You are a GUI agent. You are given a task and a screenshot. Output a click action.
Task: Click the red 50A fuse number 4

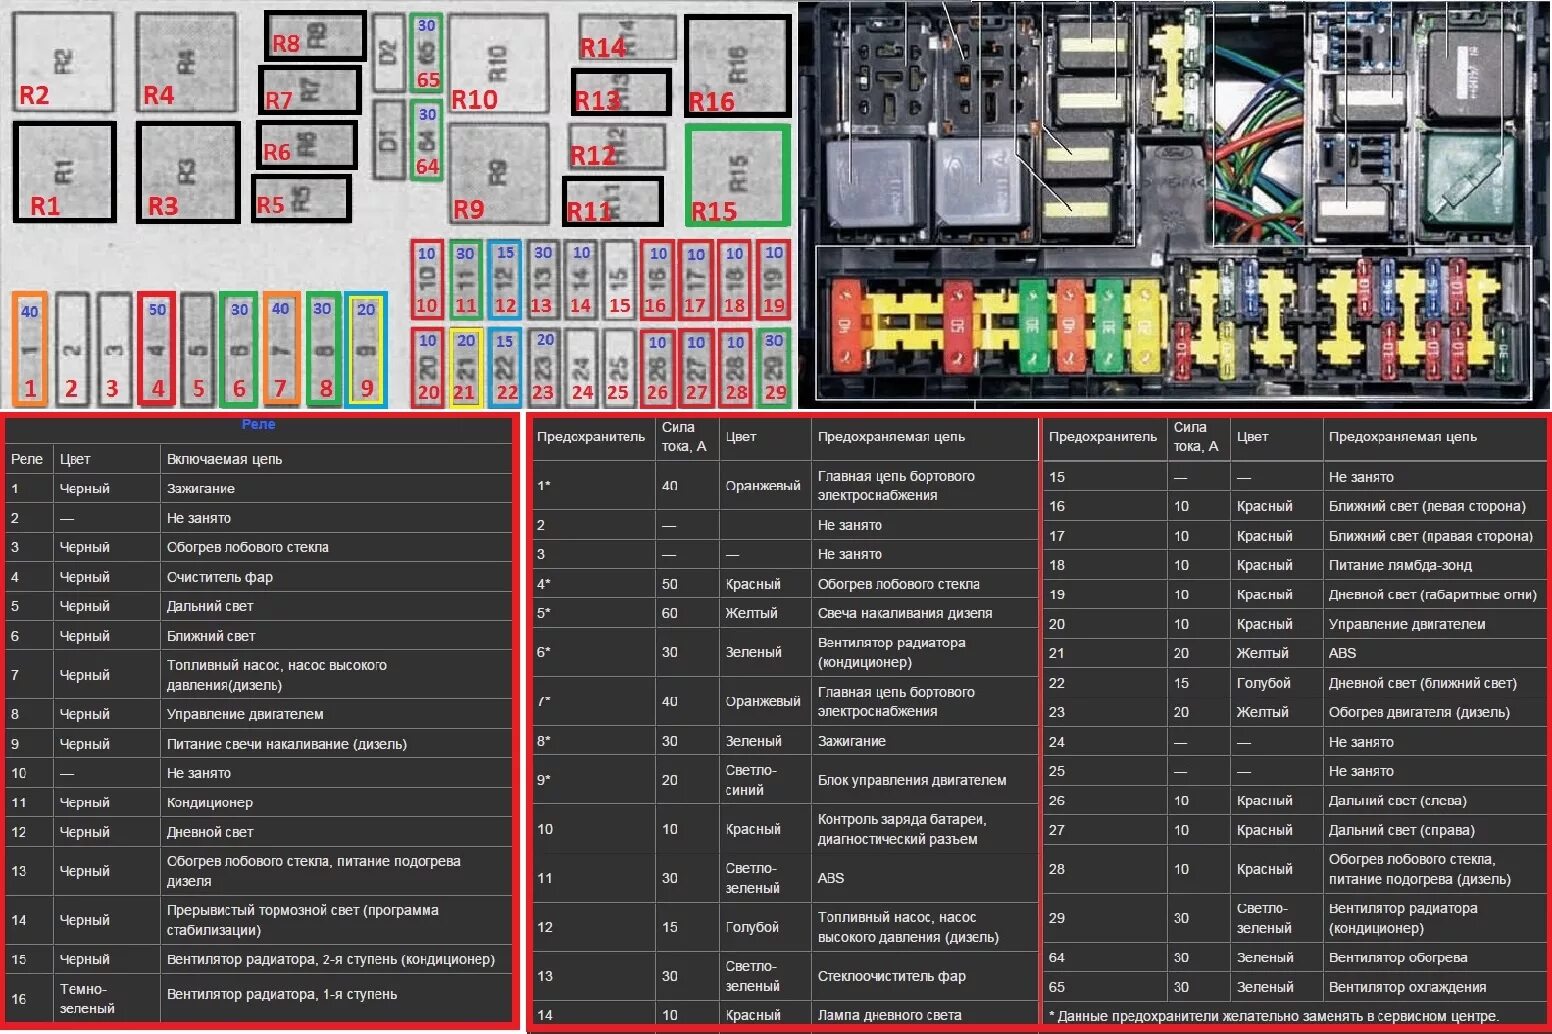tap(157, 349)
